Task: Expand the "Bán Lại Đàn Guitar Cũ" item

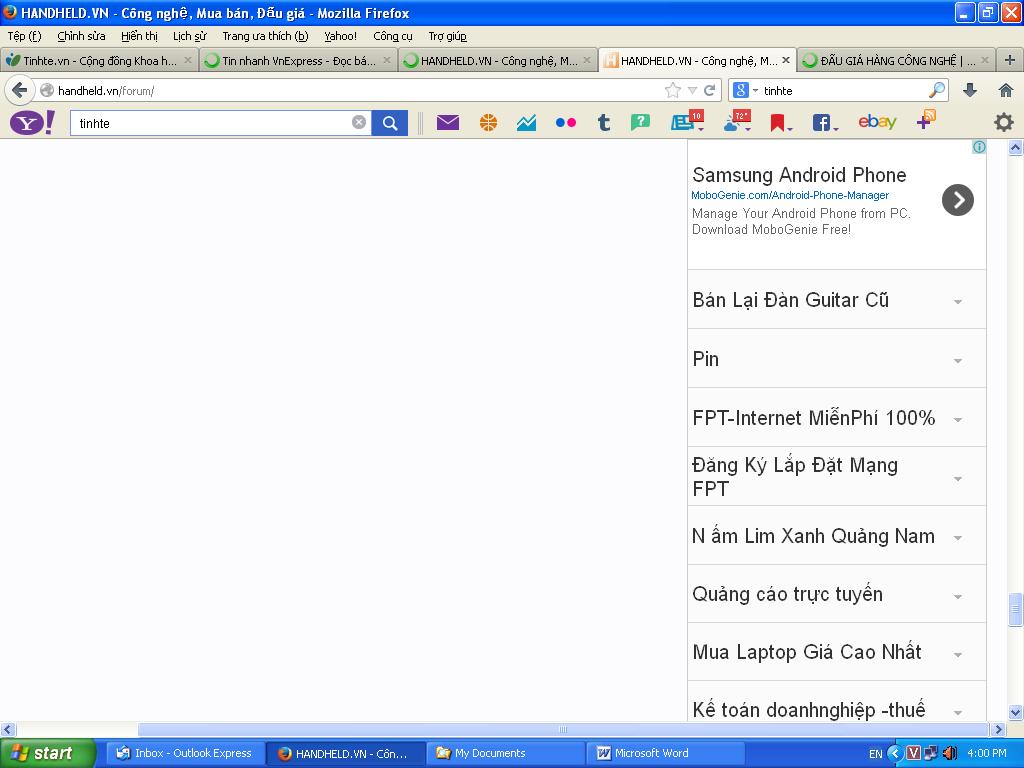Action: coord(957,301)
